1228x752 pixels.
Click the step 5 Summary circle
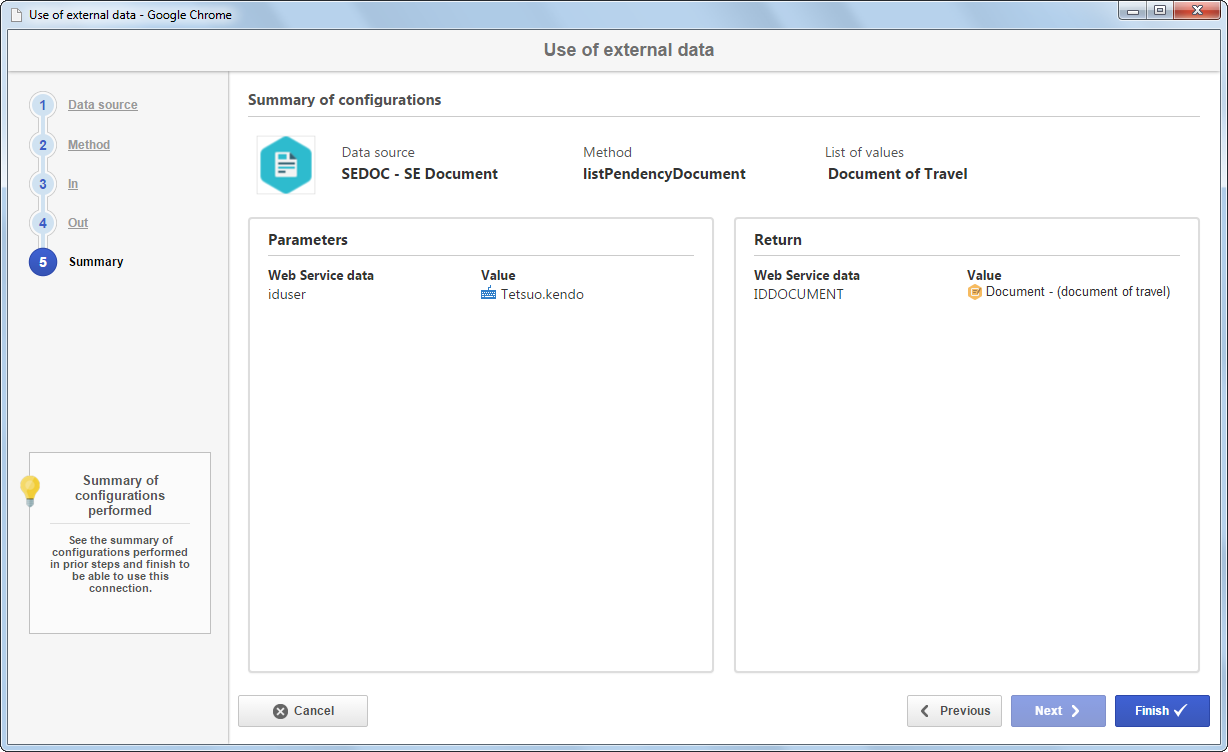click(x=43, y=262)
